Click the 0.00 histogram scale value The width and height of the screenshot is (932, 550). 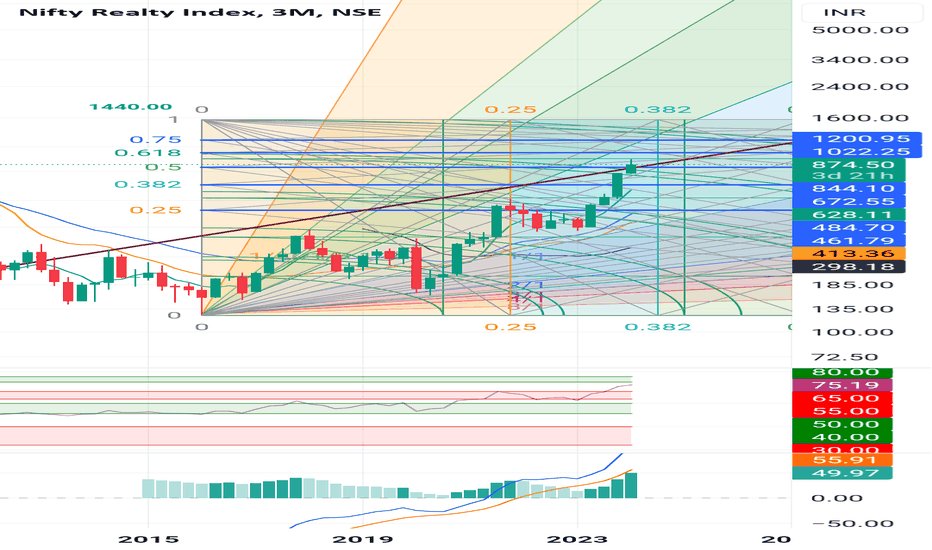pos(837,498)
